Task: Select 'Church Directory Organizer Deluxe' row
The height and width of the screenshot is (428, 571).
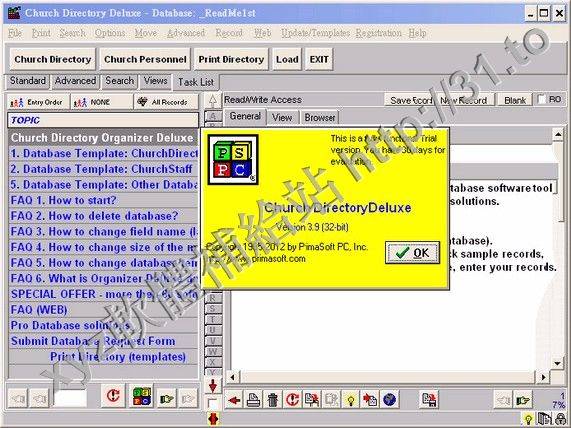Action: point(103,138)
